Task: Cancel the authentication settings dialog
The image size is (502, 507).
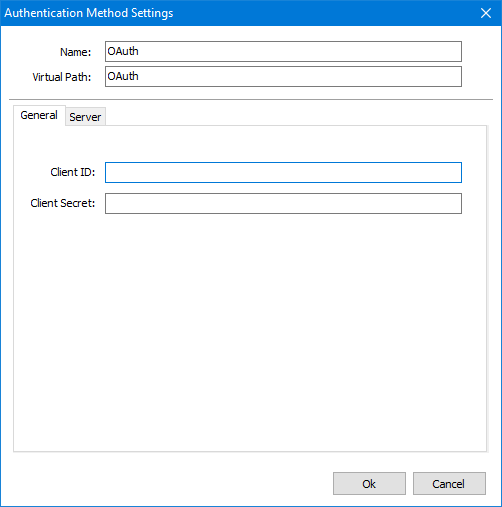Action: [449, 483]
